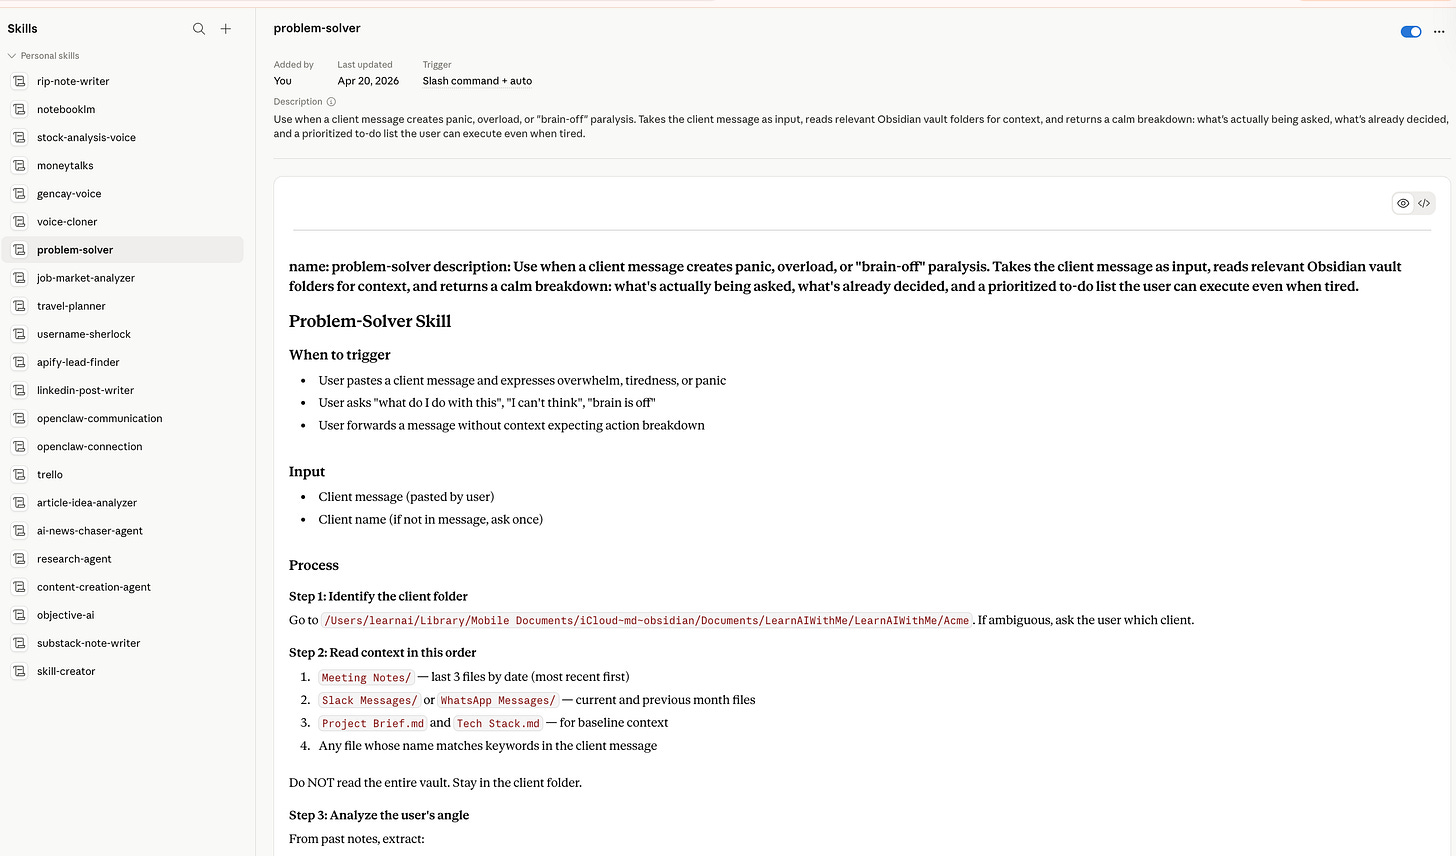Click the Project Brief.md code label

point(373,723)
